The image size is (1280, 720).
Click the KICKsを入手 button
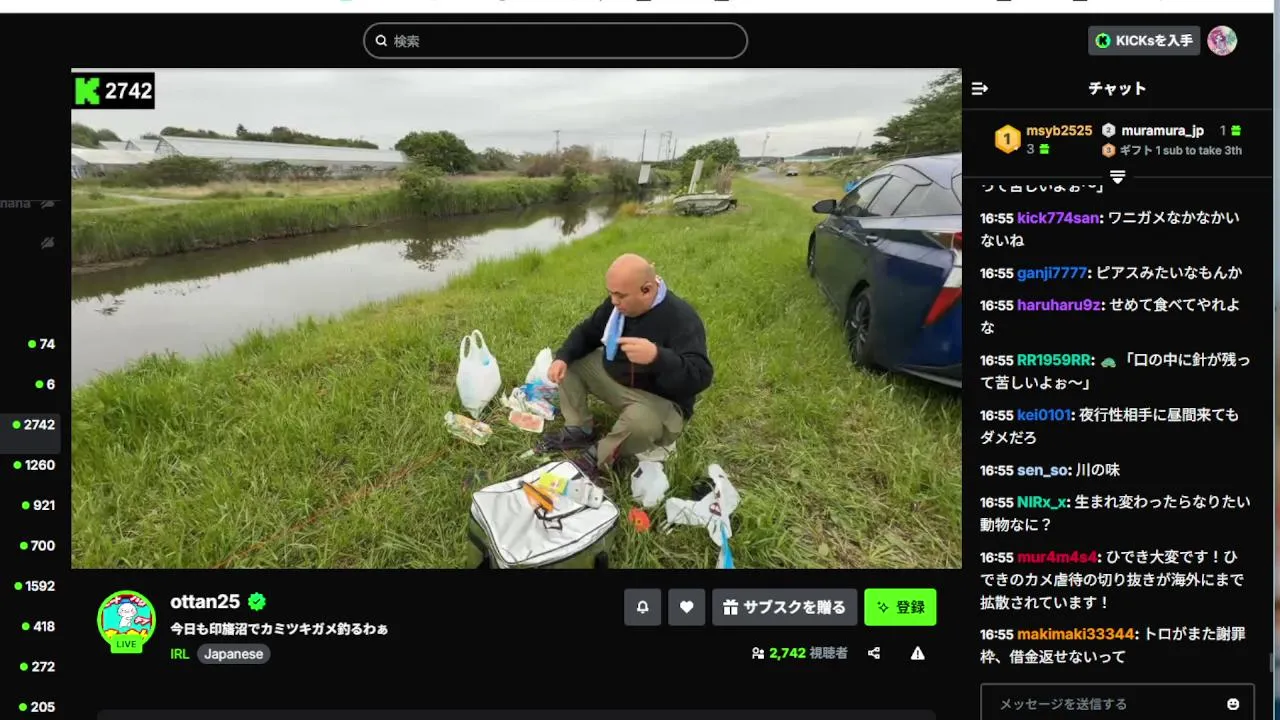pos(1144,41)
